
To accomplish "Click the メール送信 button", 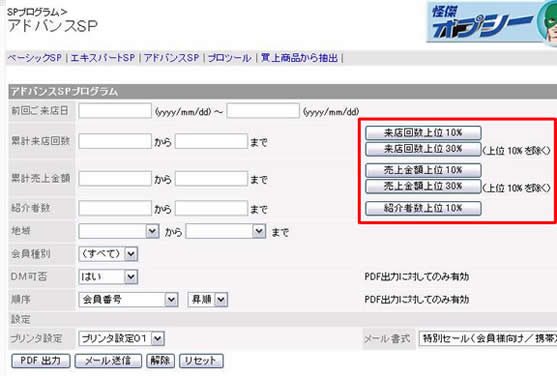I will 108,361.
